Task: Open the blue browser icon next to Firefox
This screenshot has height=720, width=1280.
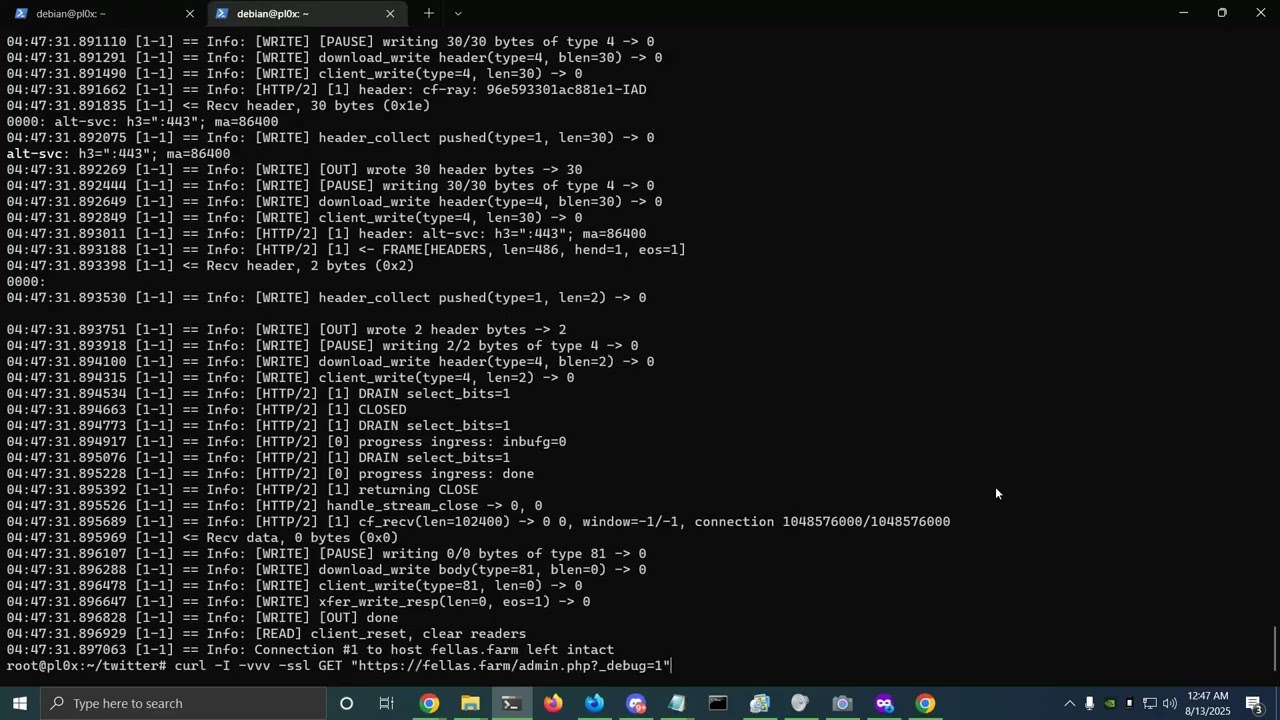Action: coord(595,704)
